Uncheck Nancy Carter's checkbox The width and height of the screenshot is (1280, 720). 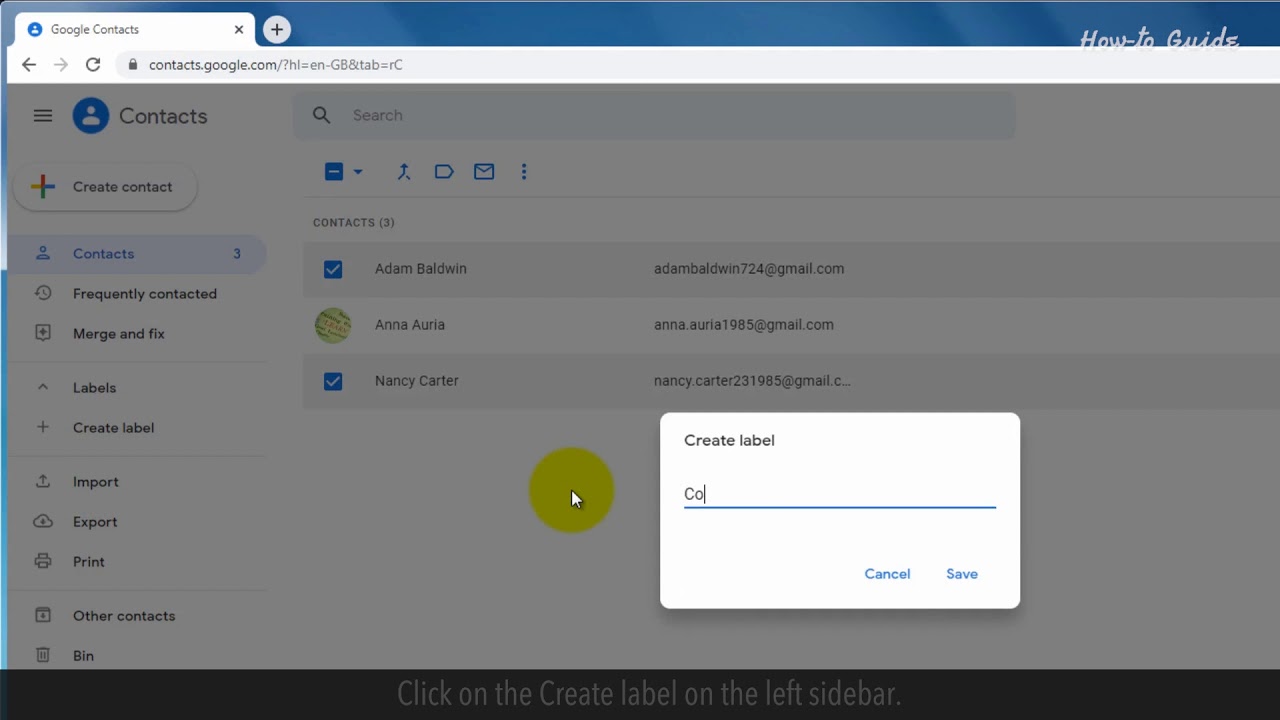pos(333,381)
